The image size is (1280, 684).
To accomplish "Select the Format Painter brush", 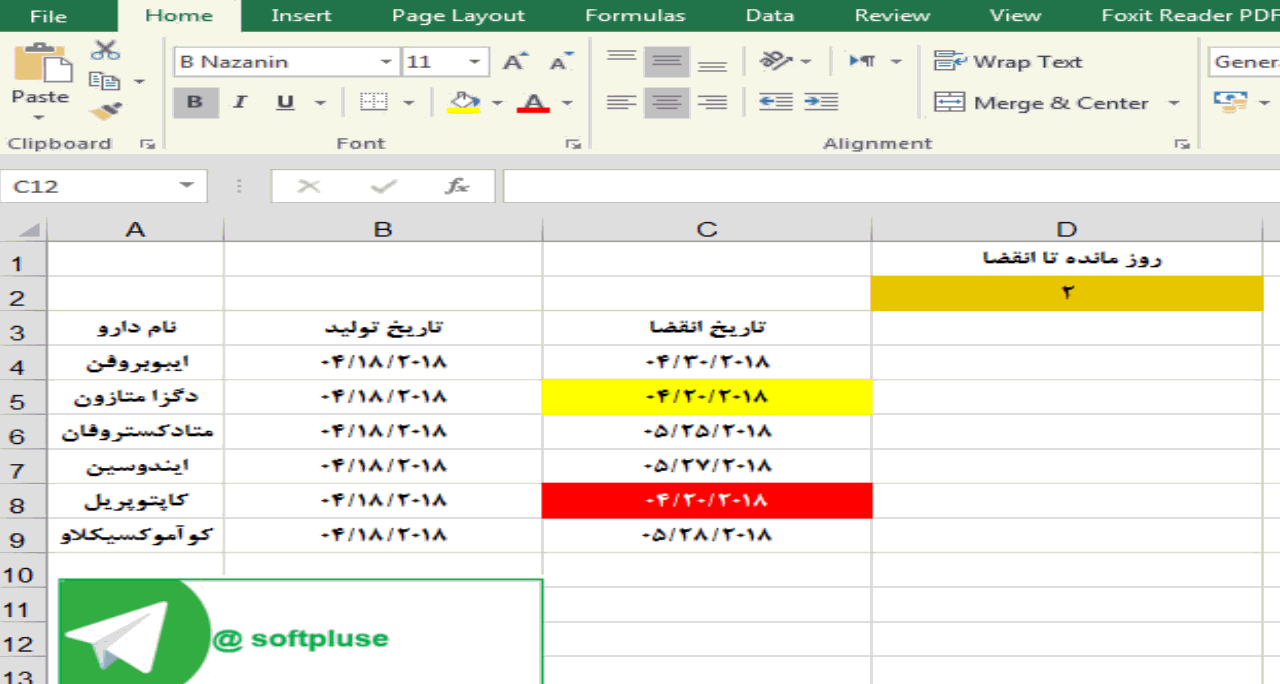I will (x=105, y=110).
